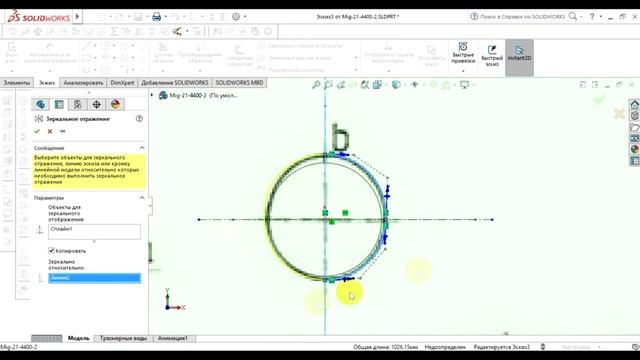Collapse the Параметры section chevron
The width and height of the screenshot is (640, 360).
click(x=142, y=198)
